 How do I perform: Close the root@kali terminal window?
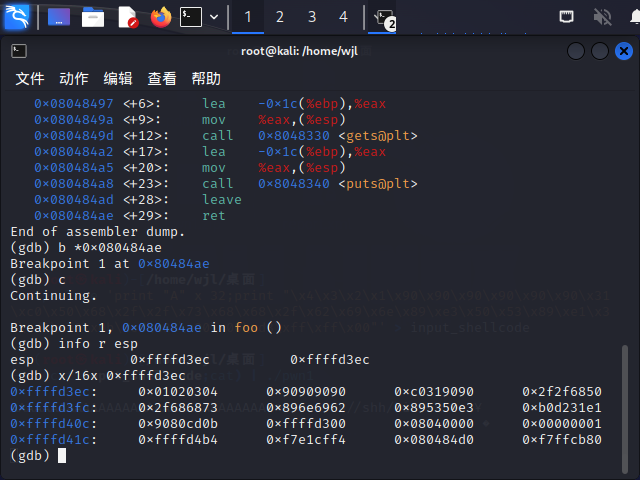(624, 51)
